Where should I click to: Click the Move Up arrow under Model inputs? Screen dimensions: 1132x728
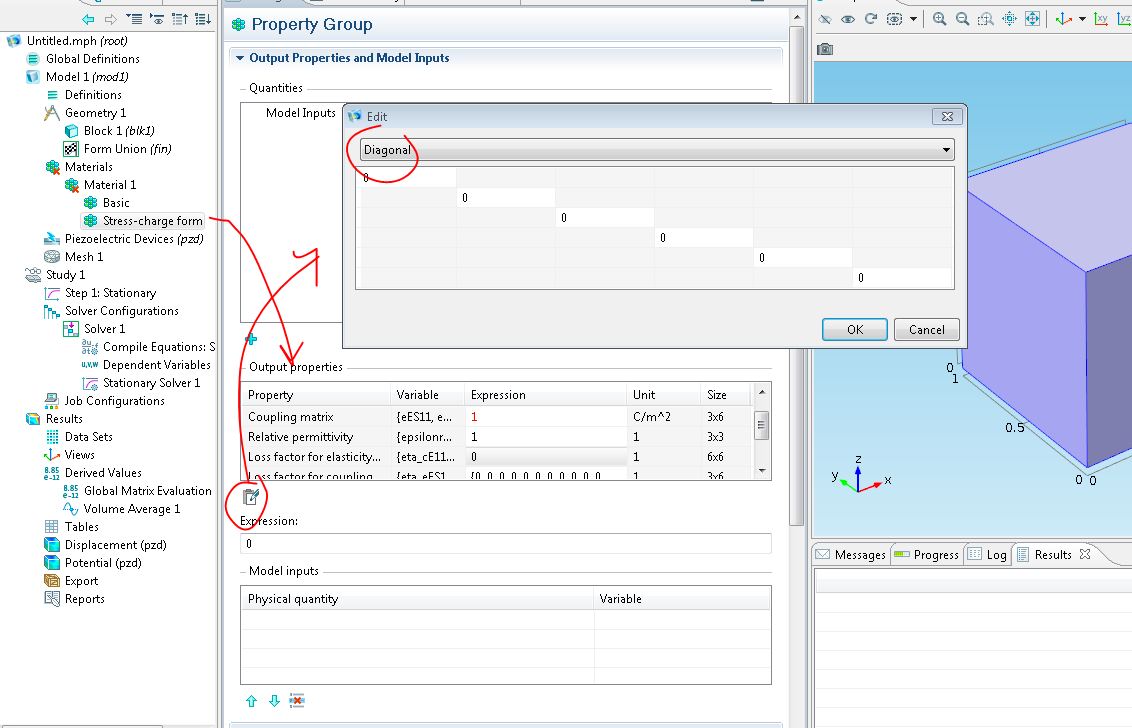tap(252, 701)
